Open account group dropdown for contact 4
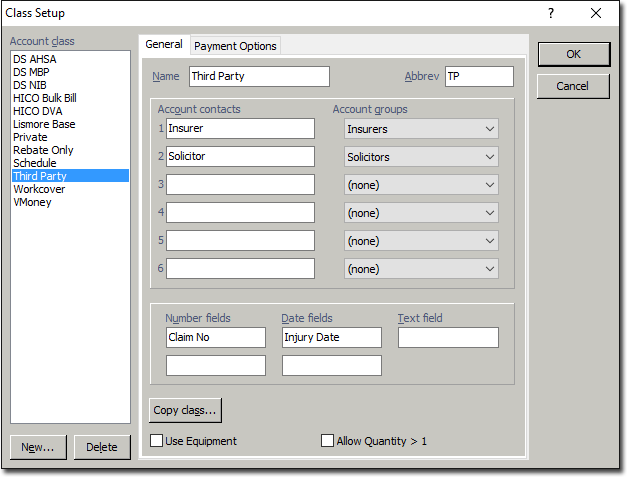The width and height of the screenshot is (627, 477). click(421, 213)
